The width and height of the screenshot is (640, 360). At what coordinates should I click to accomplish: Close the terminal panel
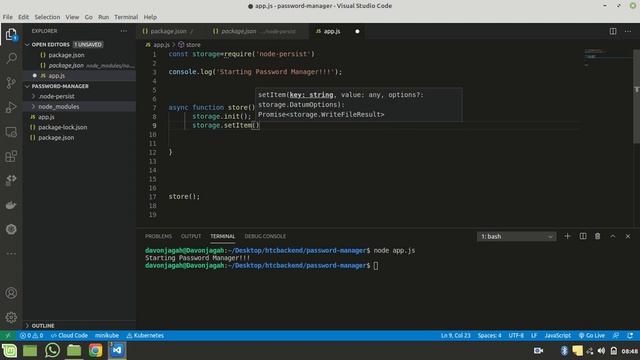[628, 236]
